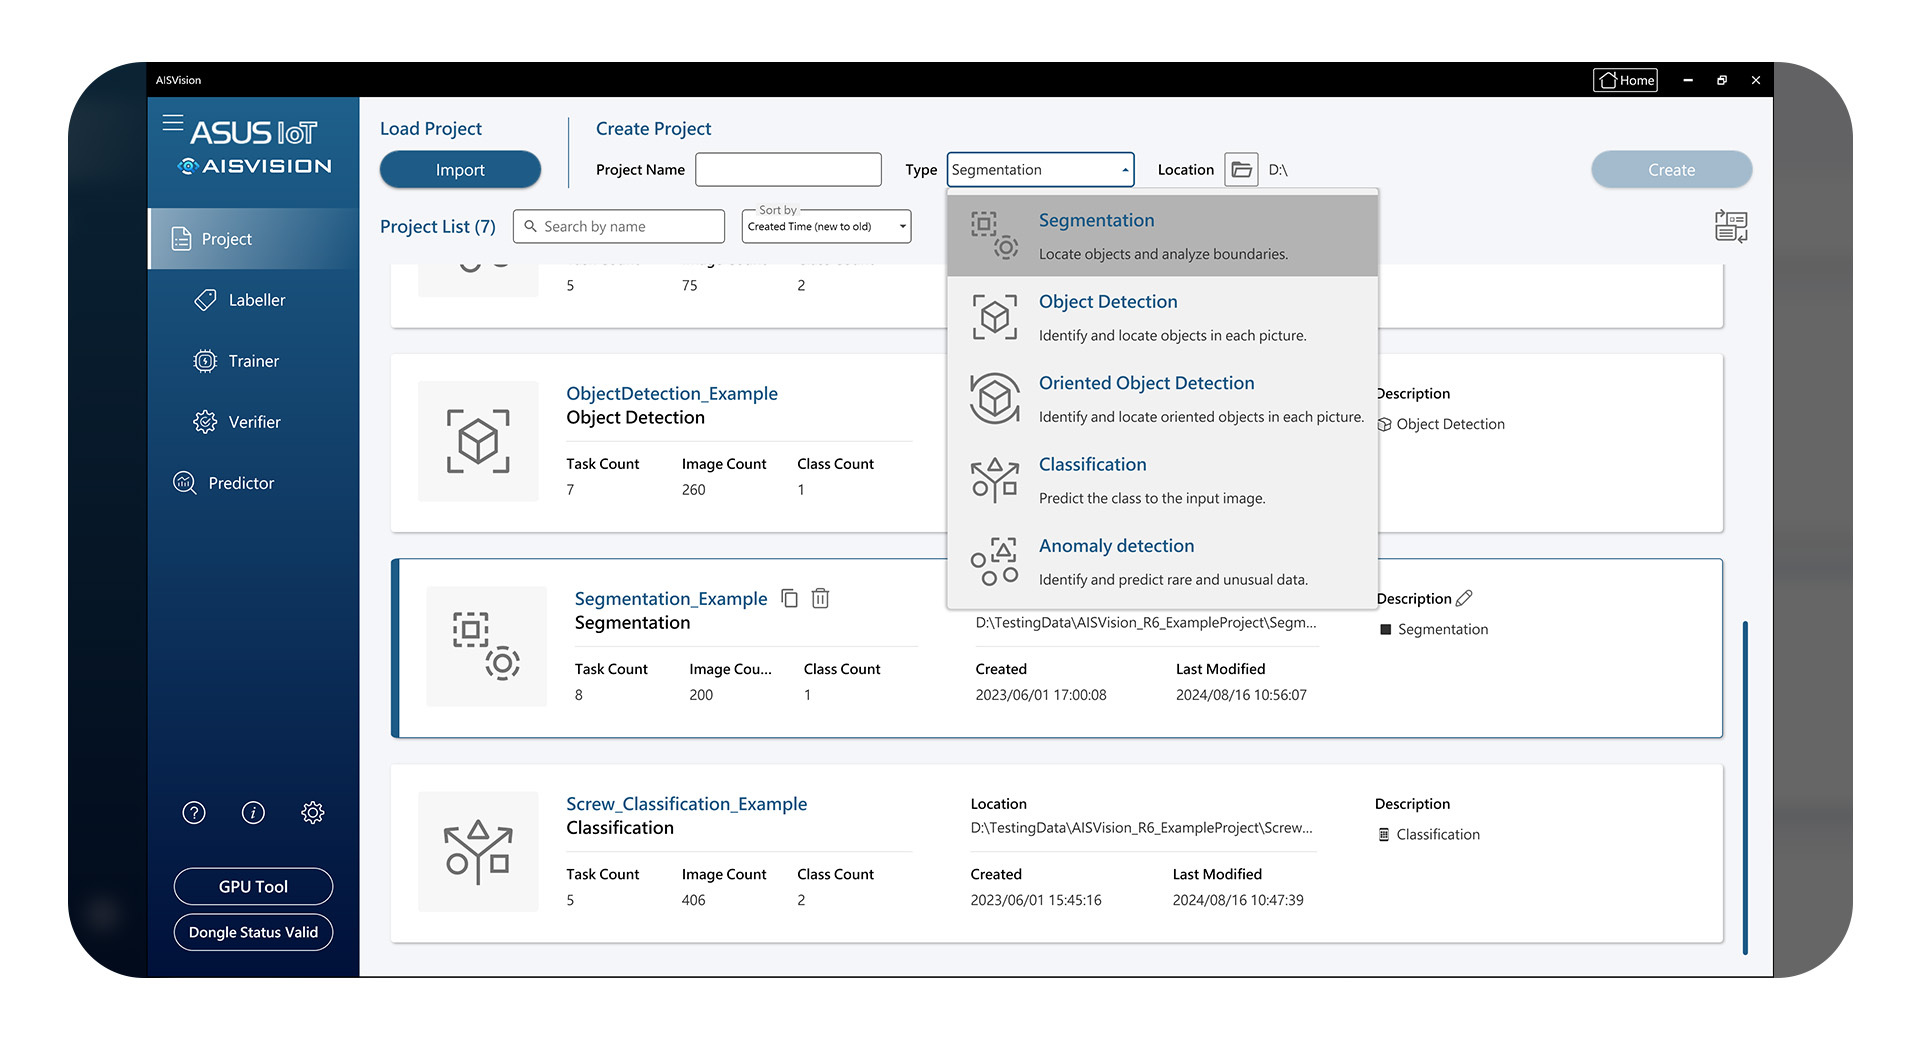Collapse the Type dropdown box
The height and width of the screenshot is (1040, 1920).
[x=1040, y=170]
